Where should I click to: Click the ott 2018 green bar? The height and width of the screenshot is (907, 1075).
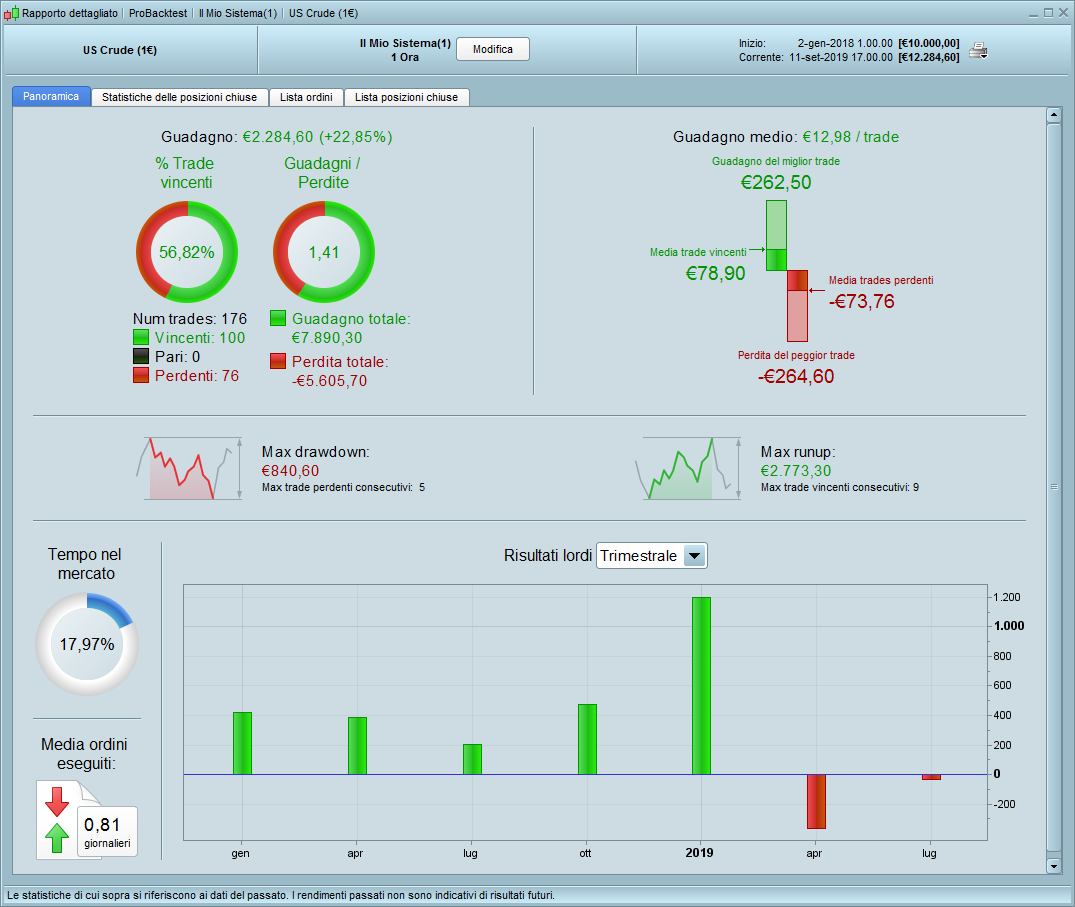(x=588, y=739)
